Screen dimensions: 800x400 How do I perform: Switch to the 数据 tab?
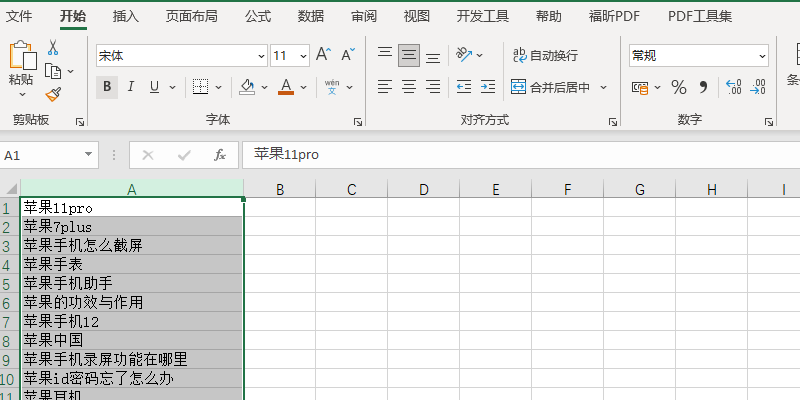[311, 16]
